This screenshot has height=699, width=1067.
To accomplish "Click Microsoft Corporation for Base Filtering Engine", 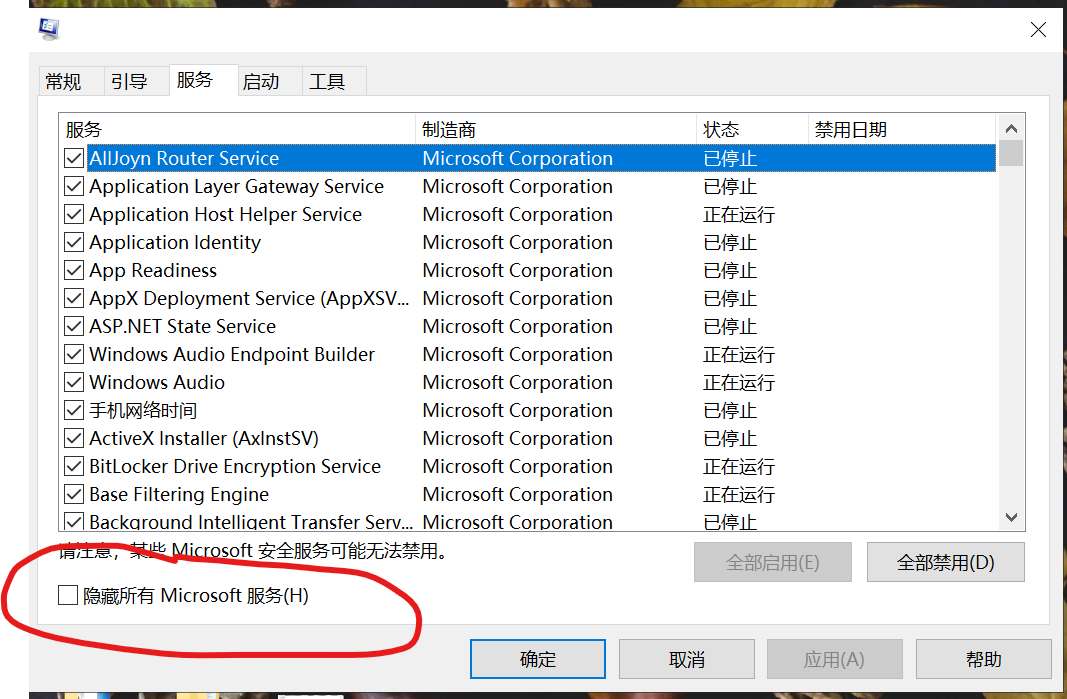I will pos(517,494).
